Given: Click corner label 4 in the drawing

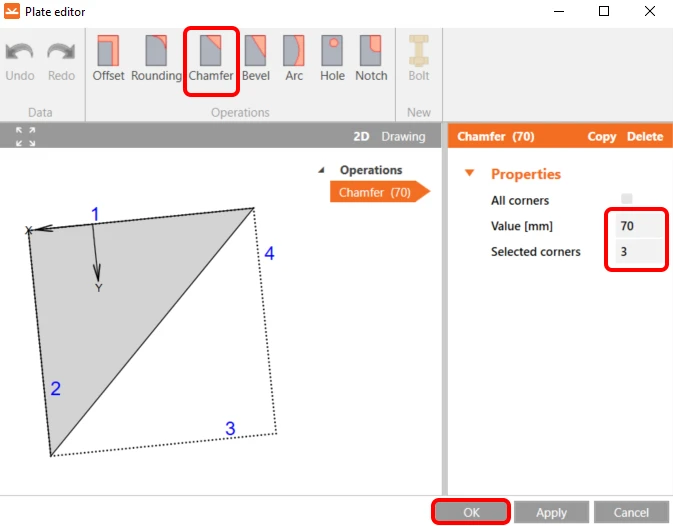Looking at the screenshot, I should [x=269, y=253].
